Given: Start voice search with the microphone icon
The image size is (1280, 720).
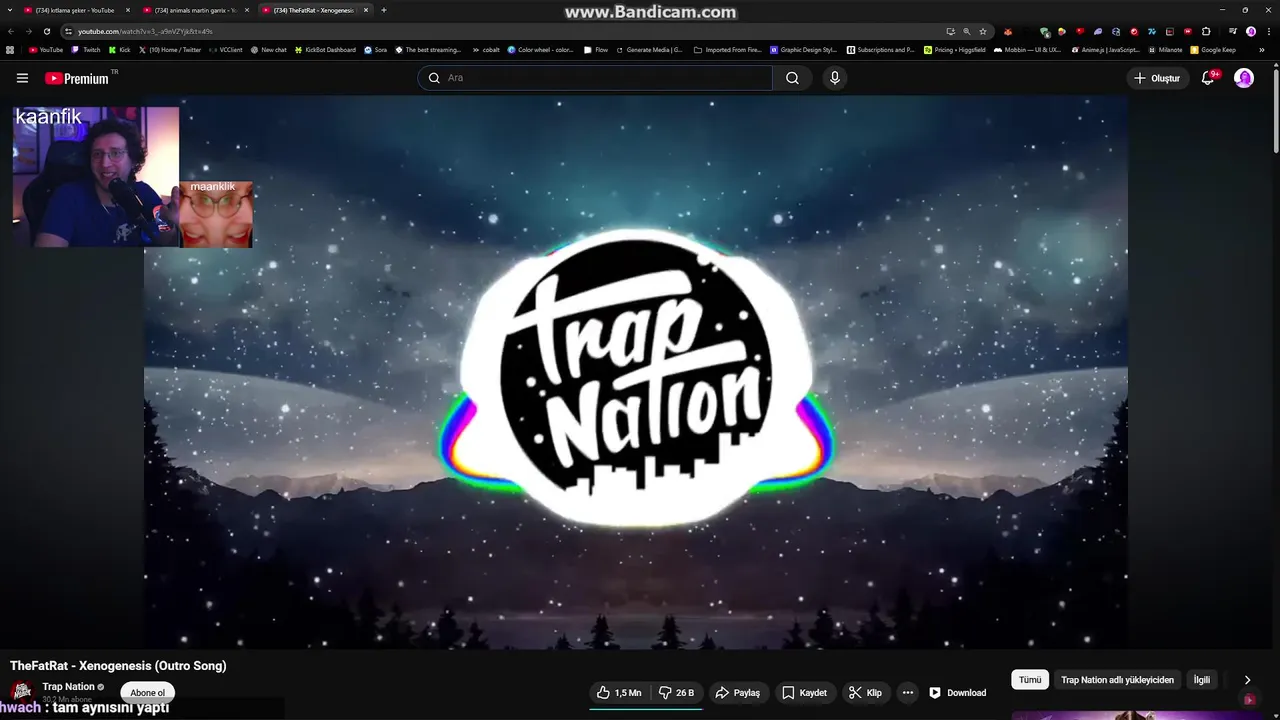Looking at the screenshot, I should (x=835, y=78).
